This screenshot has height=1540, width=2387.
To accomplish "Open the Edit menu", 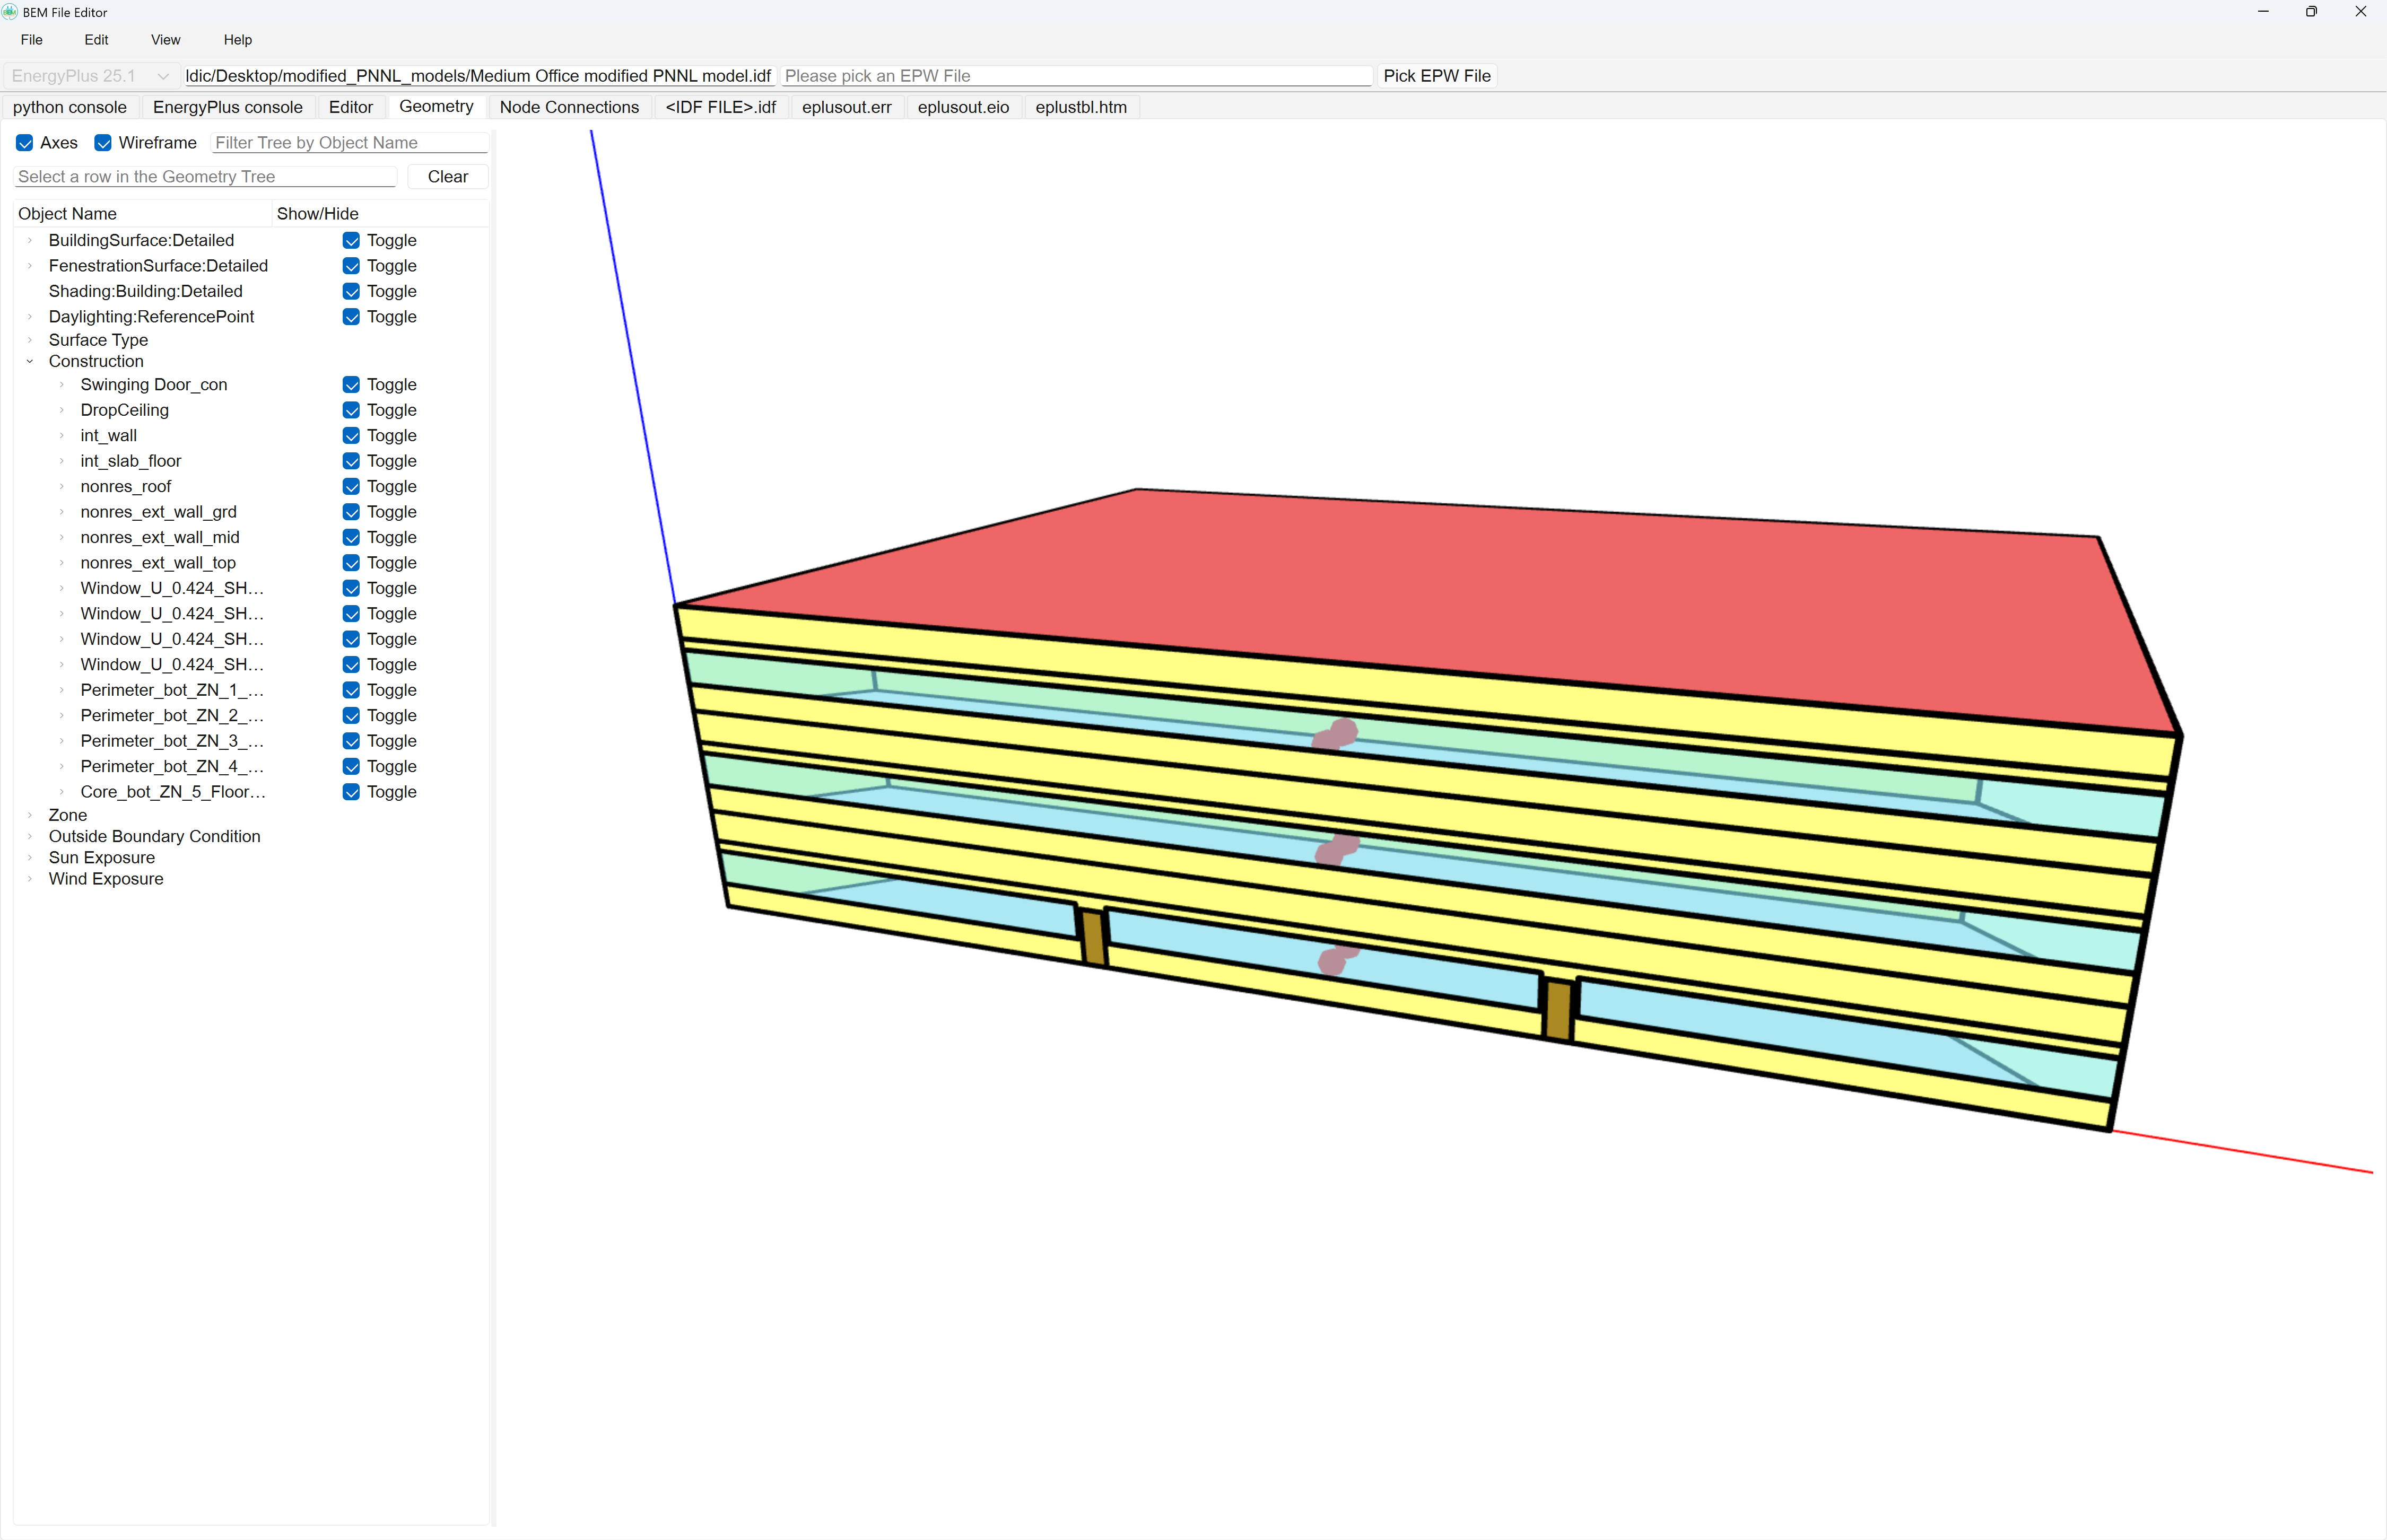I will tap(96, 40).
